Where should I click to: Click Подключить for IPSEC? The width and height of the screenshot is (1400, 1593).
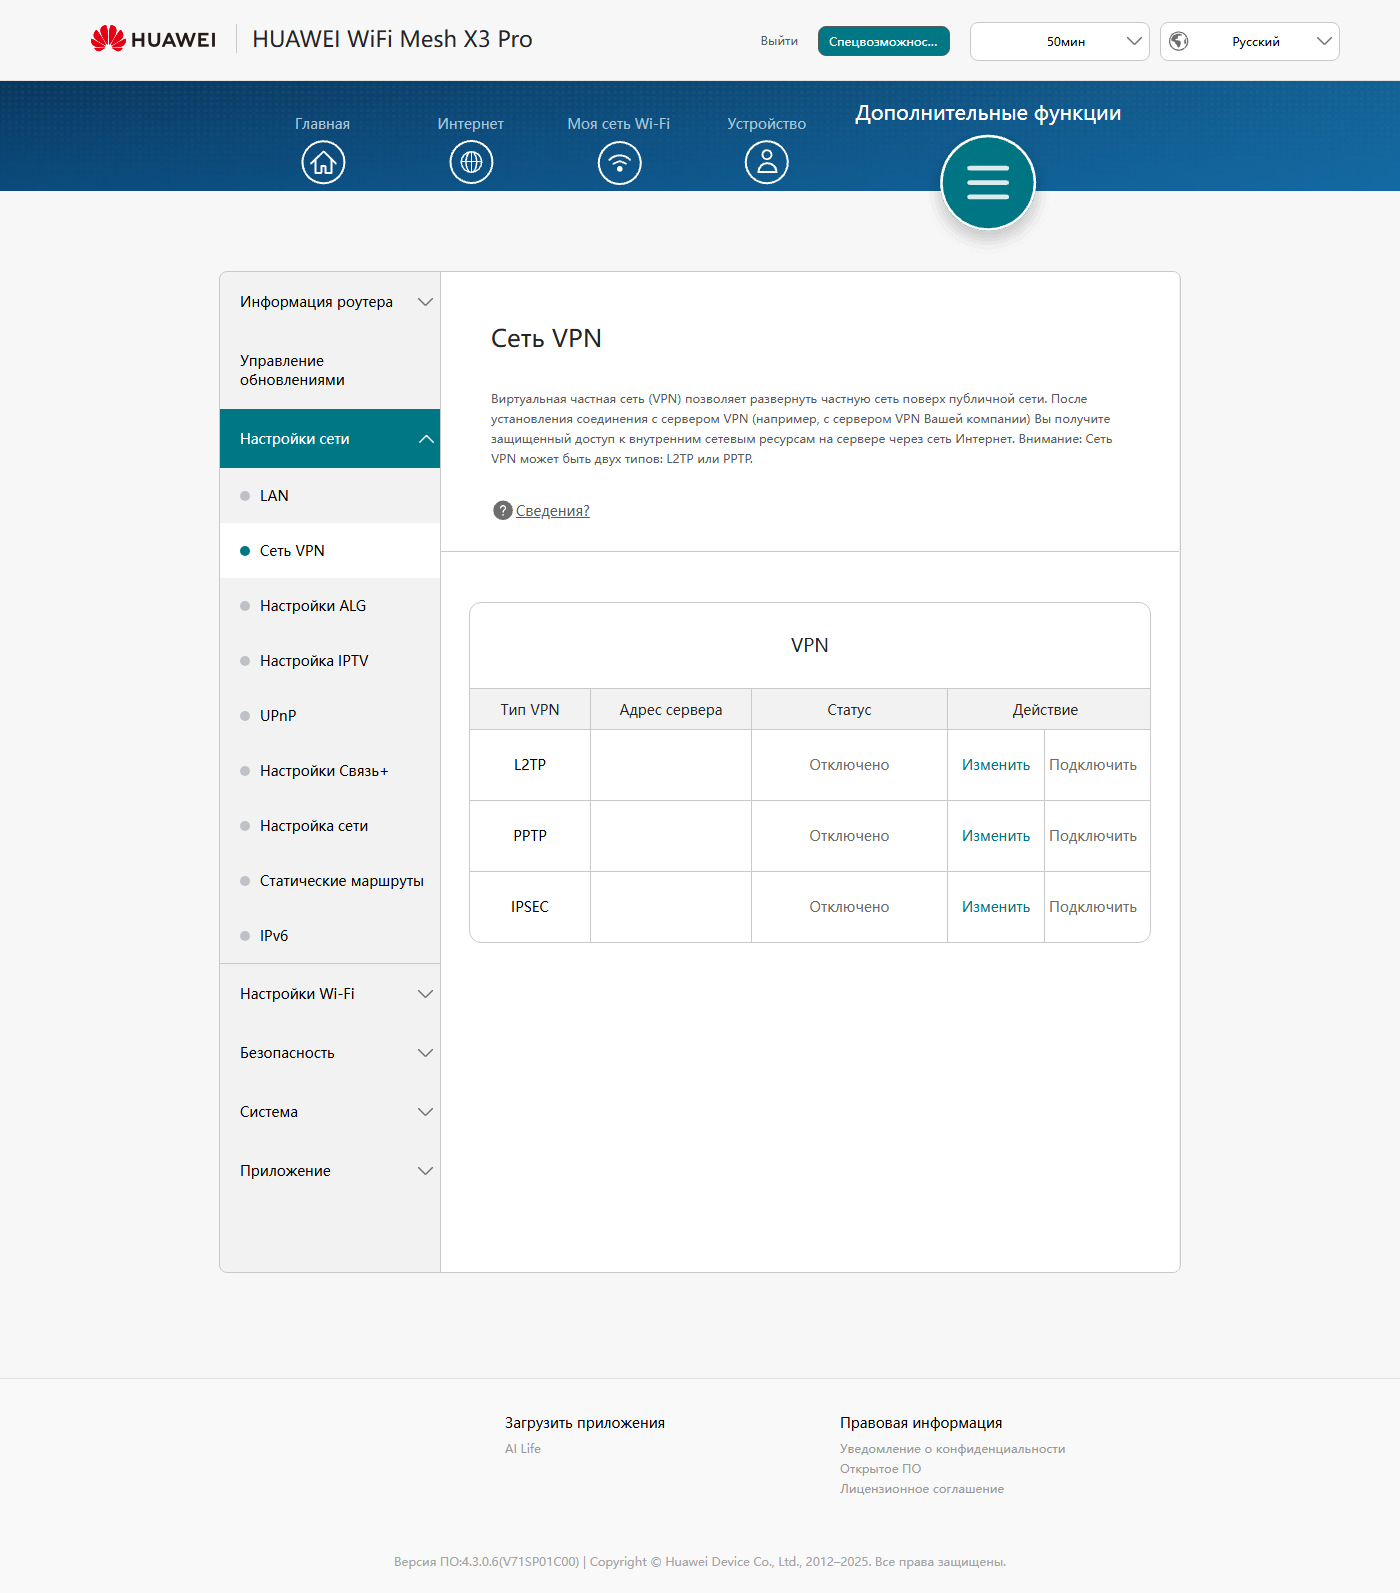click(1093, 907)
